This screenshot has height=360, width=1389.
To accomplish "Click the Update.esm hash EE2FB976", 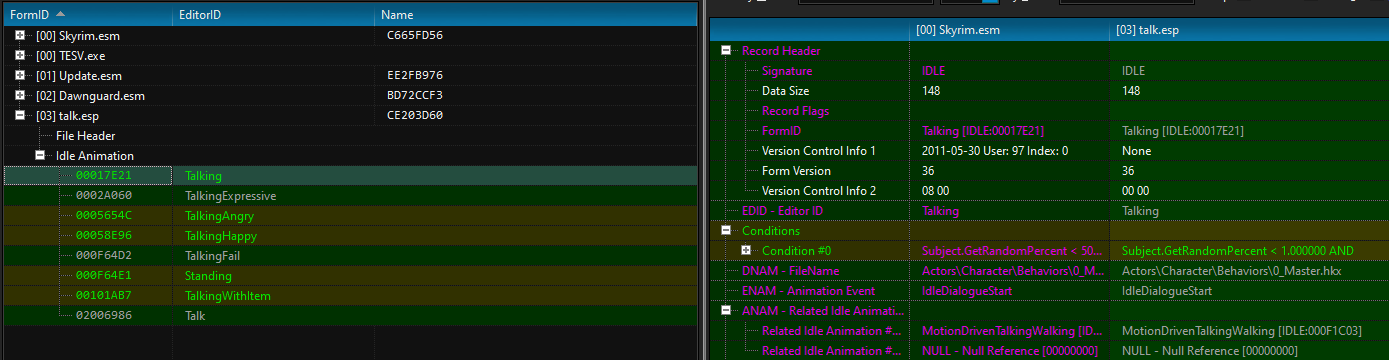I will [x=415, y=75].
